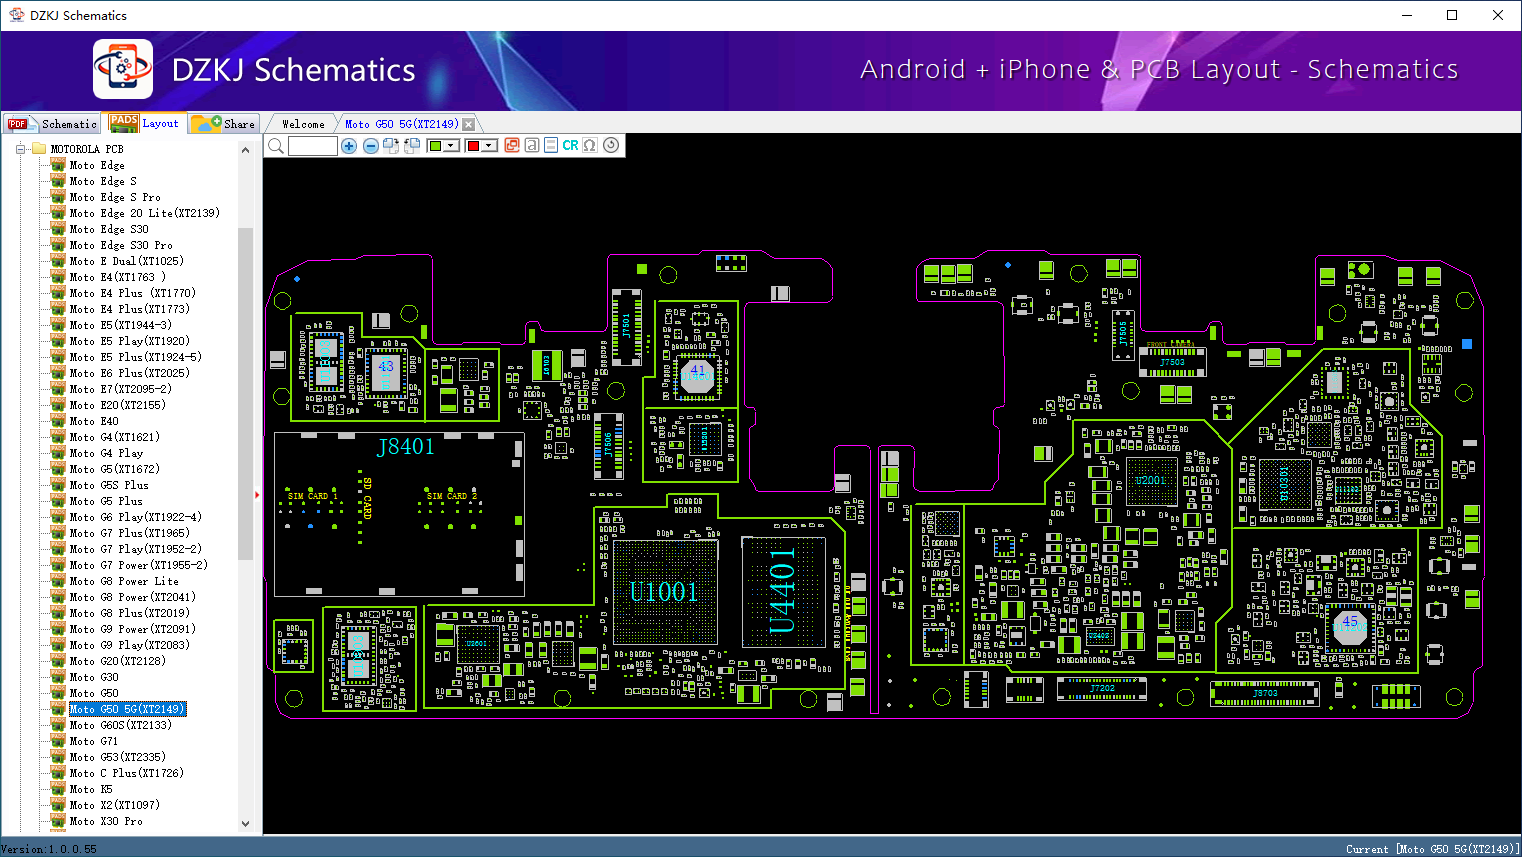The width and height of the screenshot is (1522, 857).
Task: Open the red color dropdown arrow
Action: click(x=489, y=146)
